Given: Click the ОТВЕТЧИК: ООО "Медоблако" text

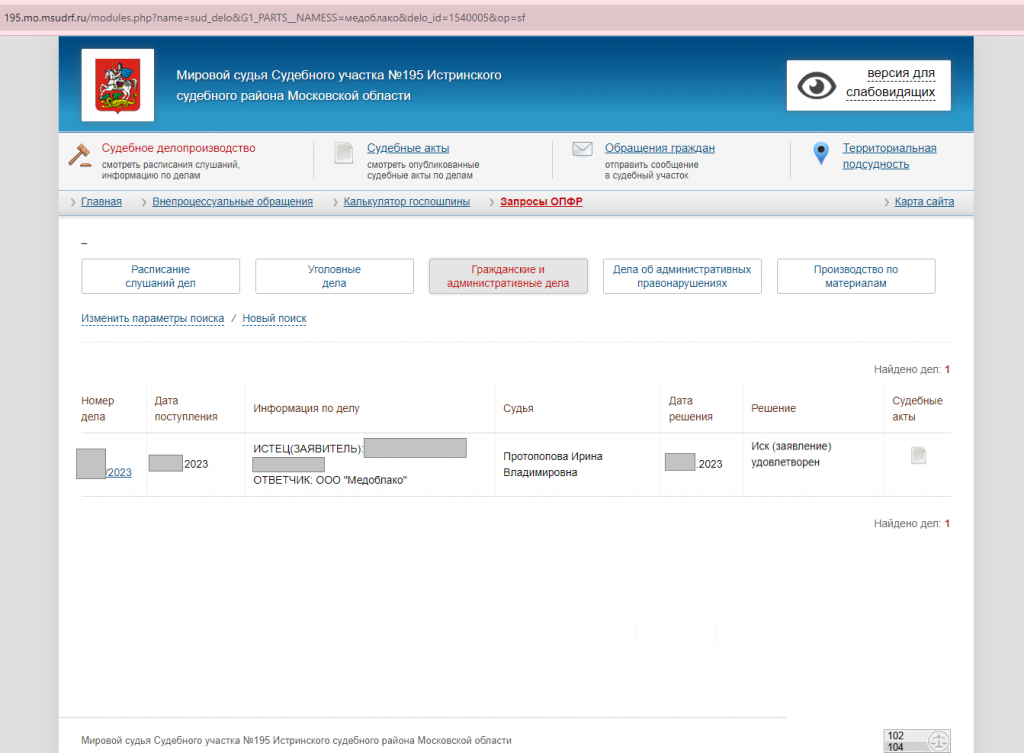Looking at the screenshot, I should coord(330,480).
